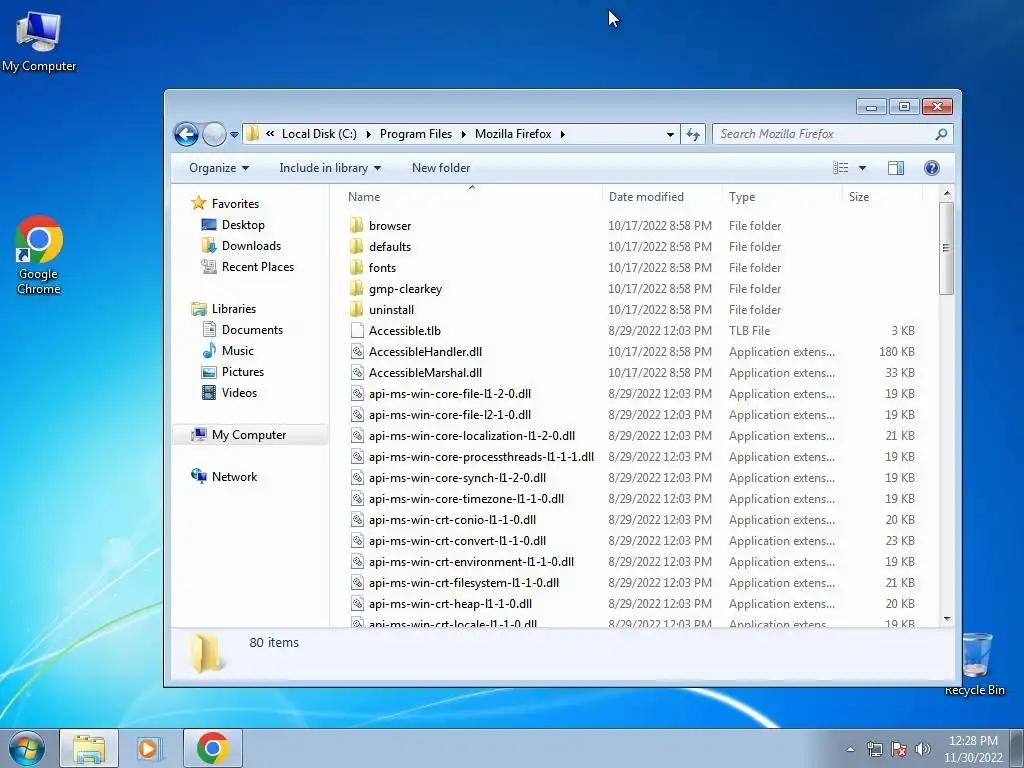This screenshot has width=1024, height=768.
Task: Open the Include in library menu
Action: click(x=330, y=168)
